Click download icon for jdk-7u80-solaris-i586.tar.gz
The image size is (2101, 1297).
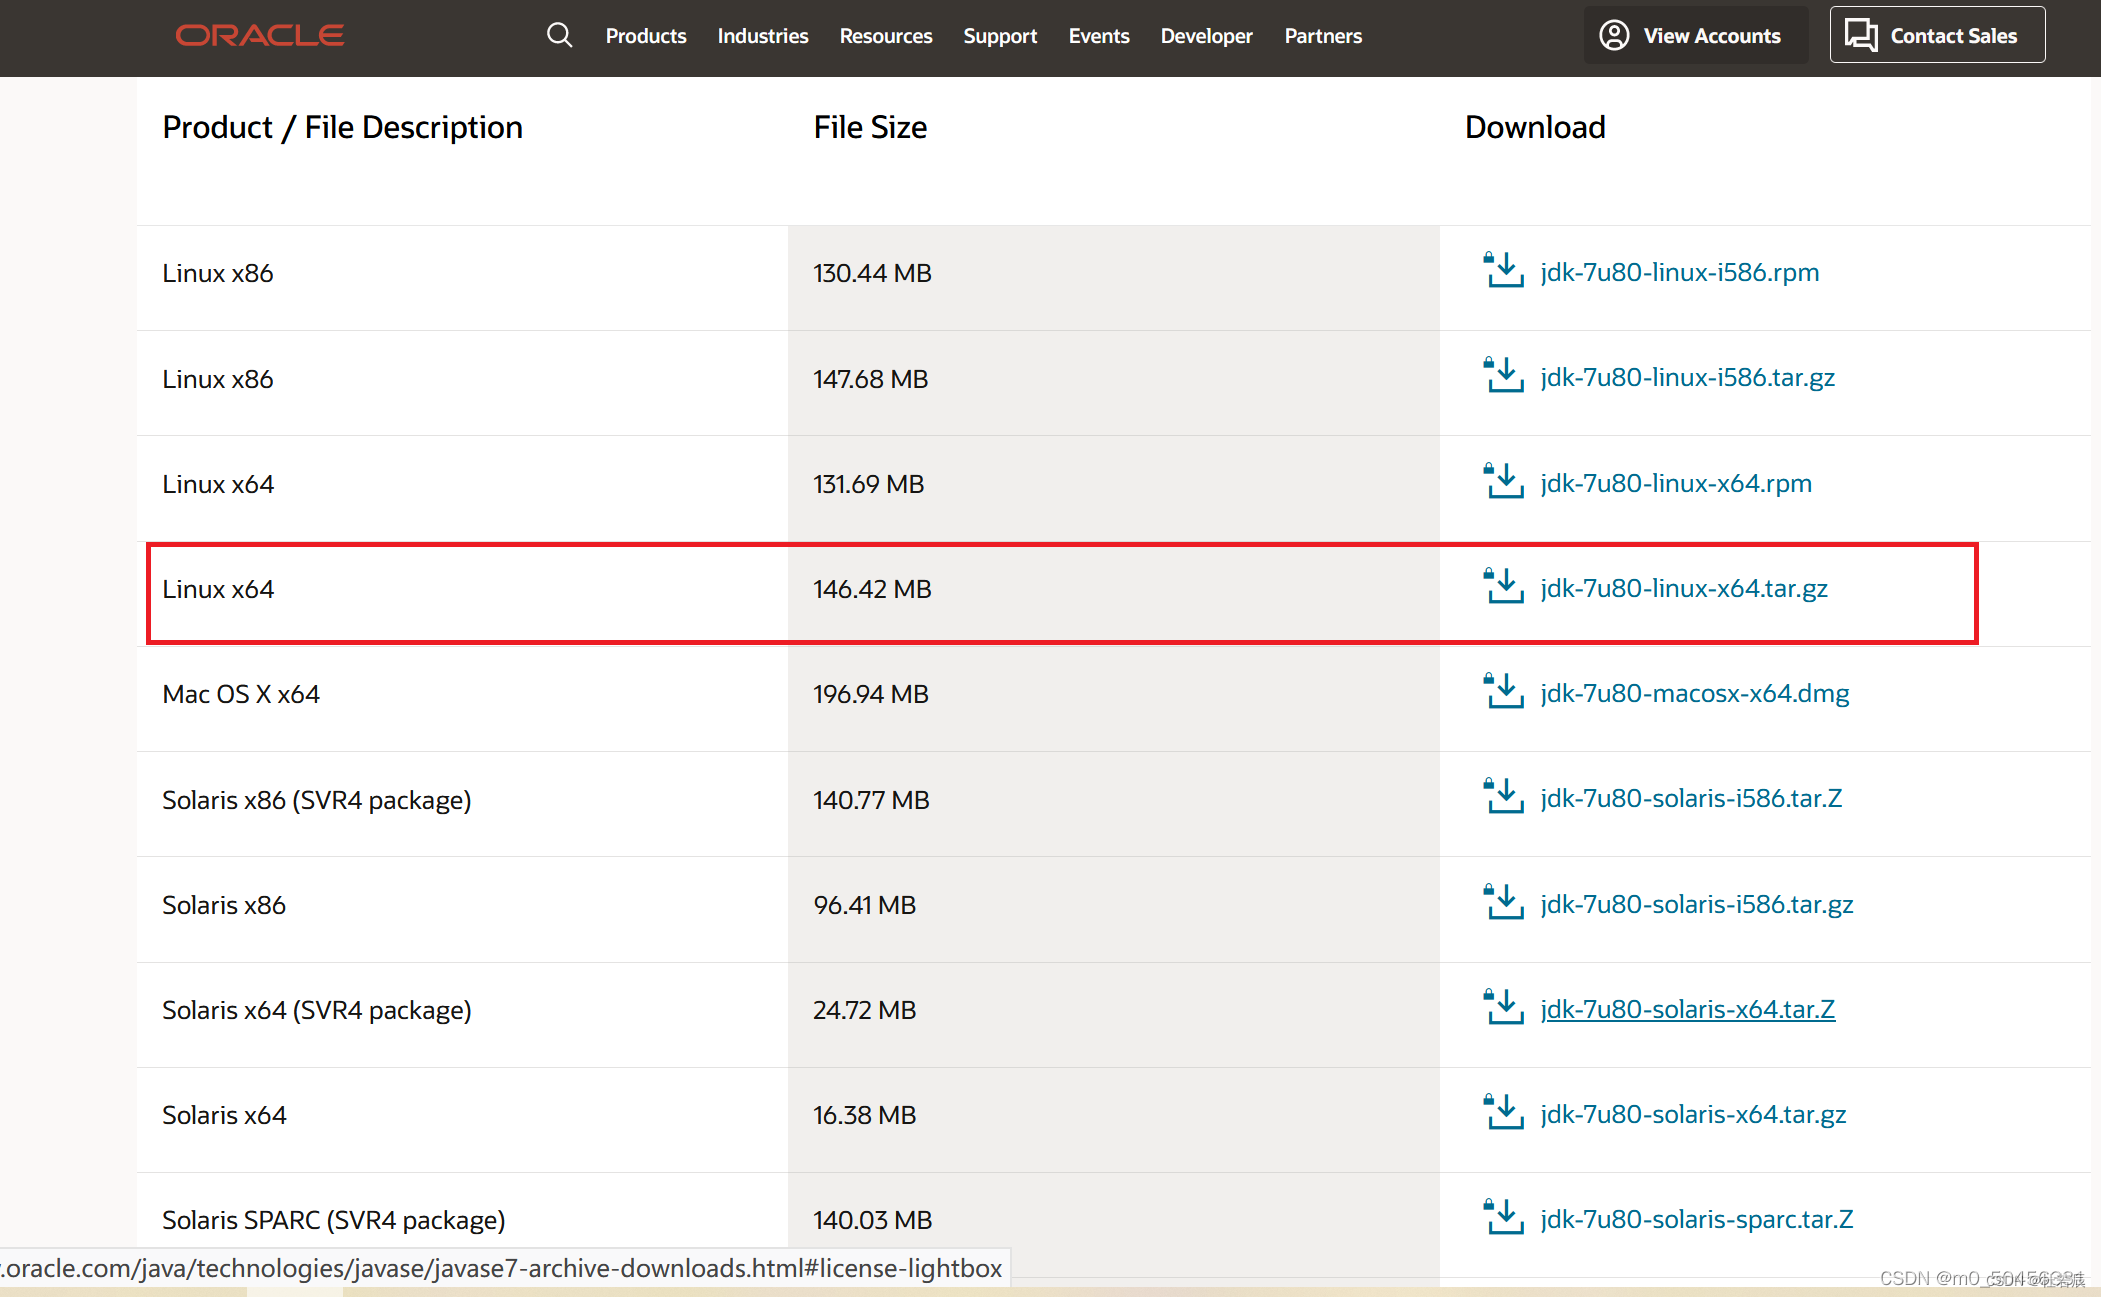point(1503,902)
